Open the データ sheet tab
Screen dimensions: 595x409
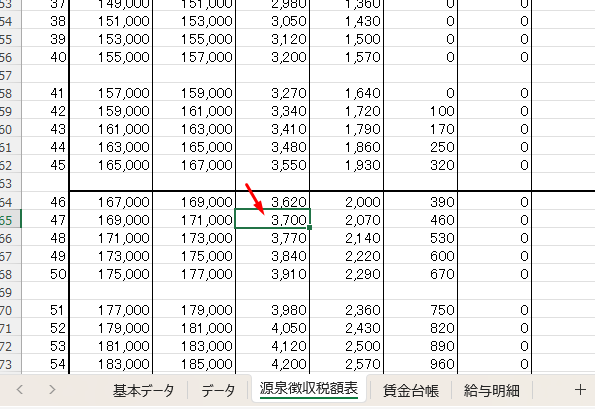click(218, 390)
